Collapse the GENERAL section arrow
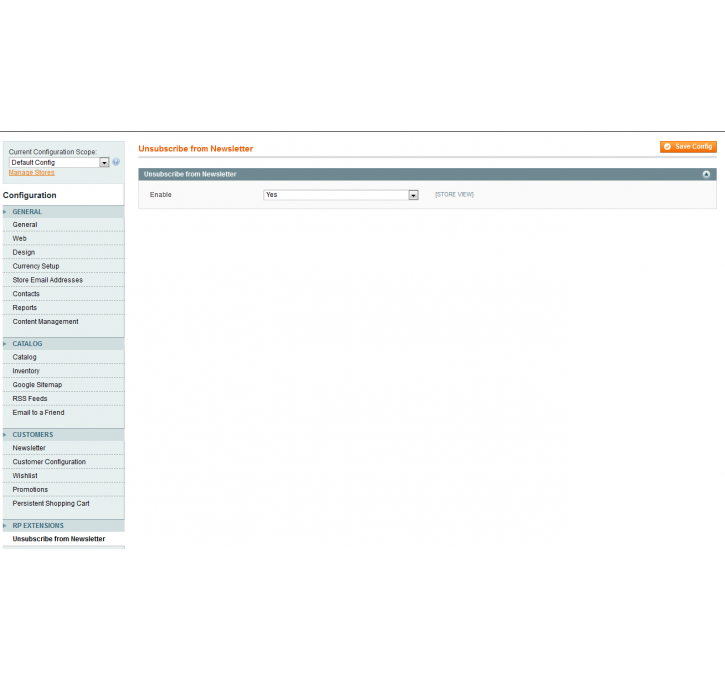 pos(5,212)
